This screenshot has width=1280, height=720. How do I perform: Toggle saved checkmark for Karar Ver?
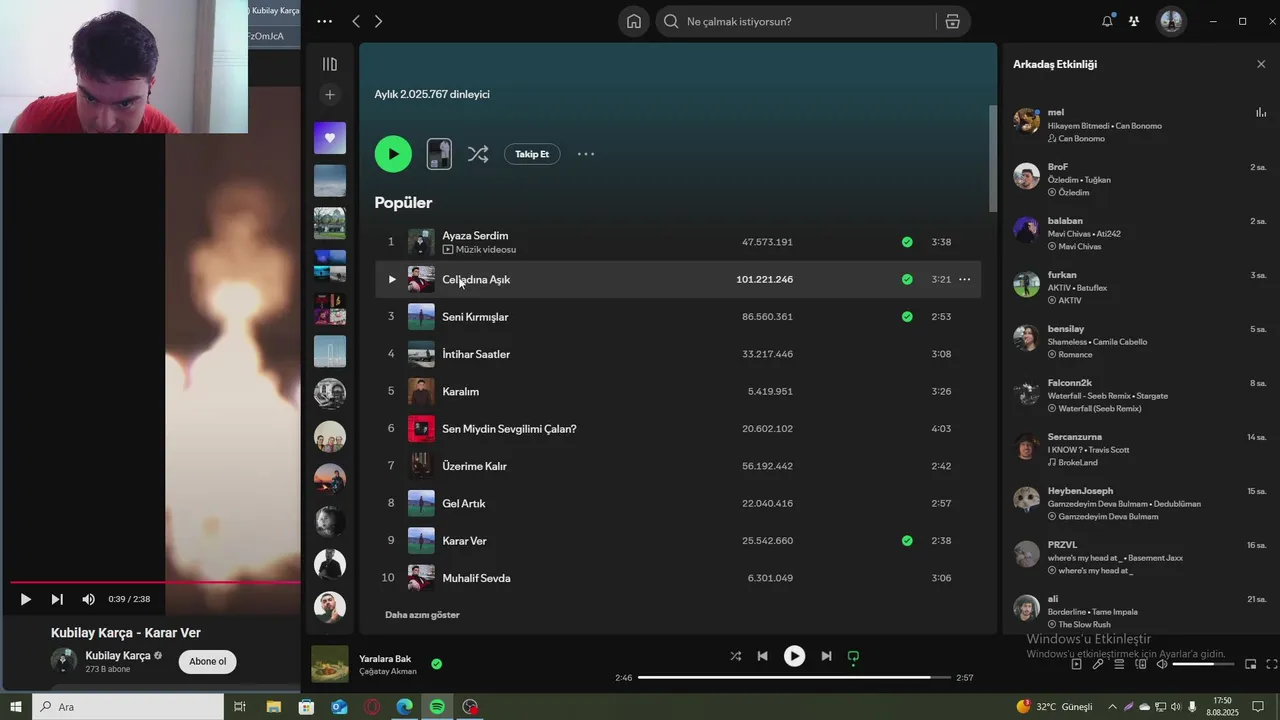coord(907,541)
